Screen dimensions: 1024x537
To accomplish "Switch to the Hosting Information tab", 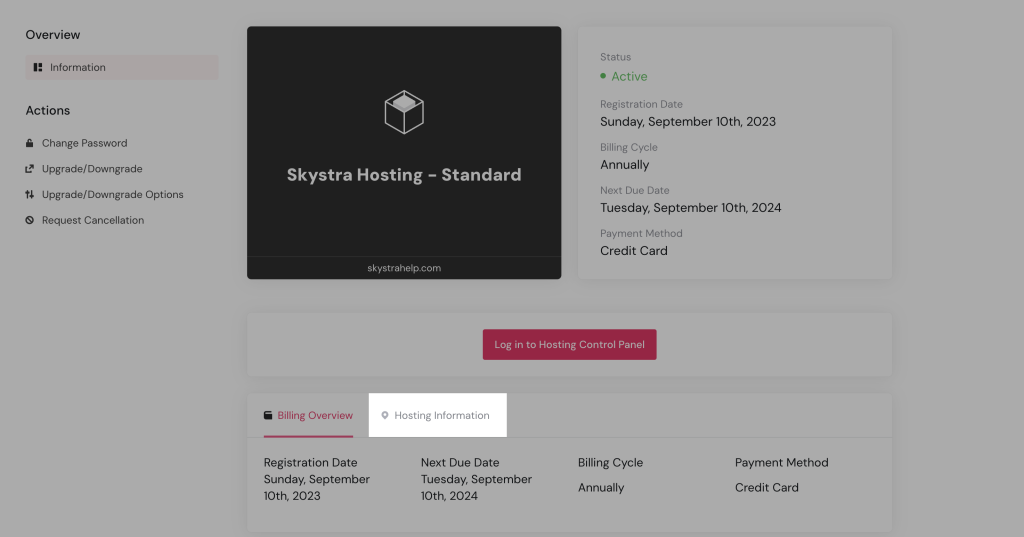I will (x=442, y=416).
